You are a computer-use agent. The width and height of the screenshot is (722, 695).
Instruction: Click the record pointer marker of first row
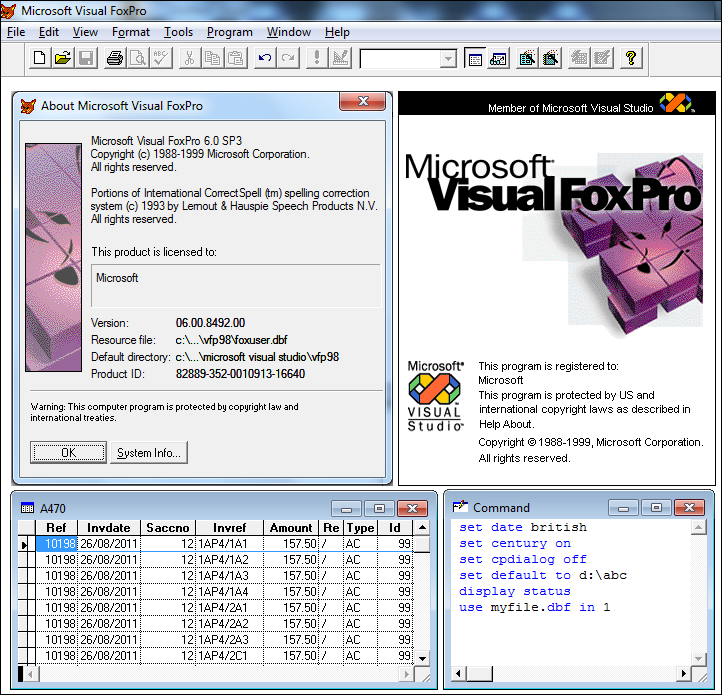point(24,544)
